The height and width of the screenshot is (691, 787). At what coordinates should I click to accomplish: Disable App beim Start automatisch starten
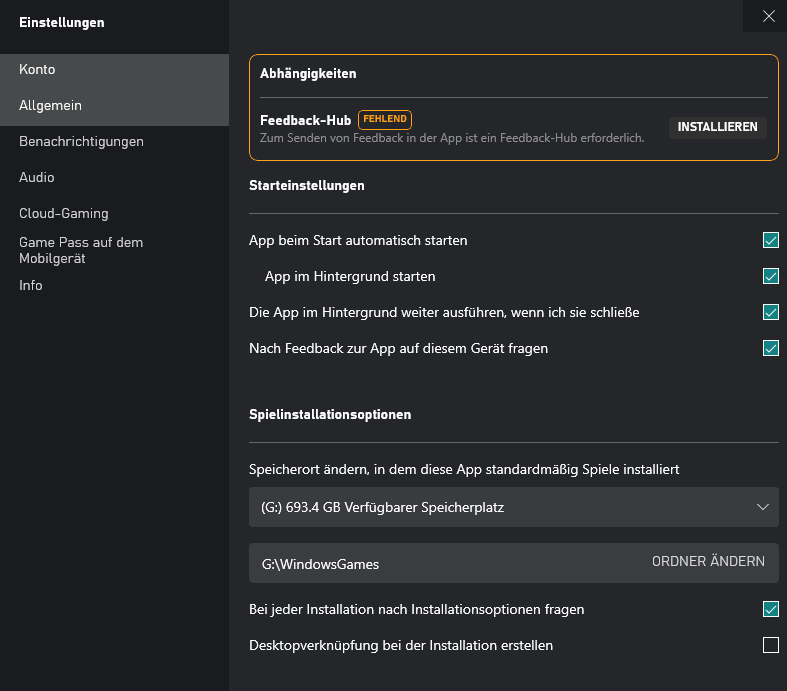pyautogui.click(x=770, y=240)
